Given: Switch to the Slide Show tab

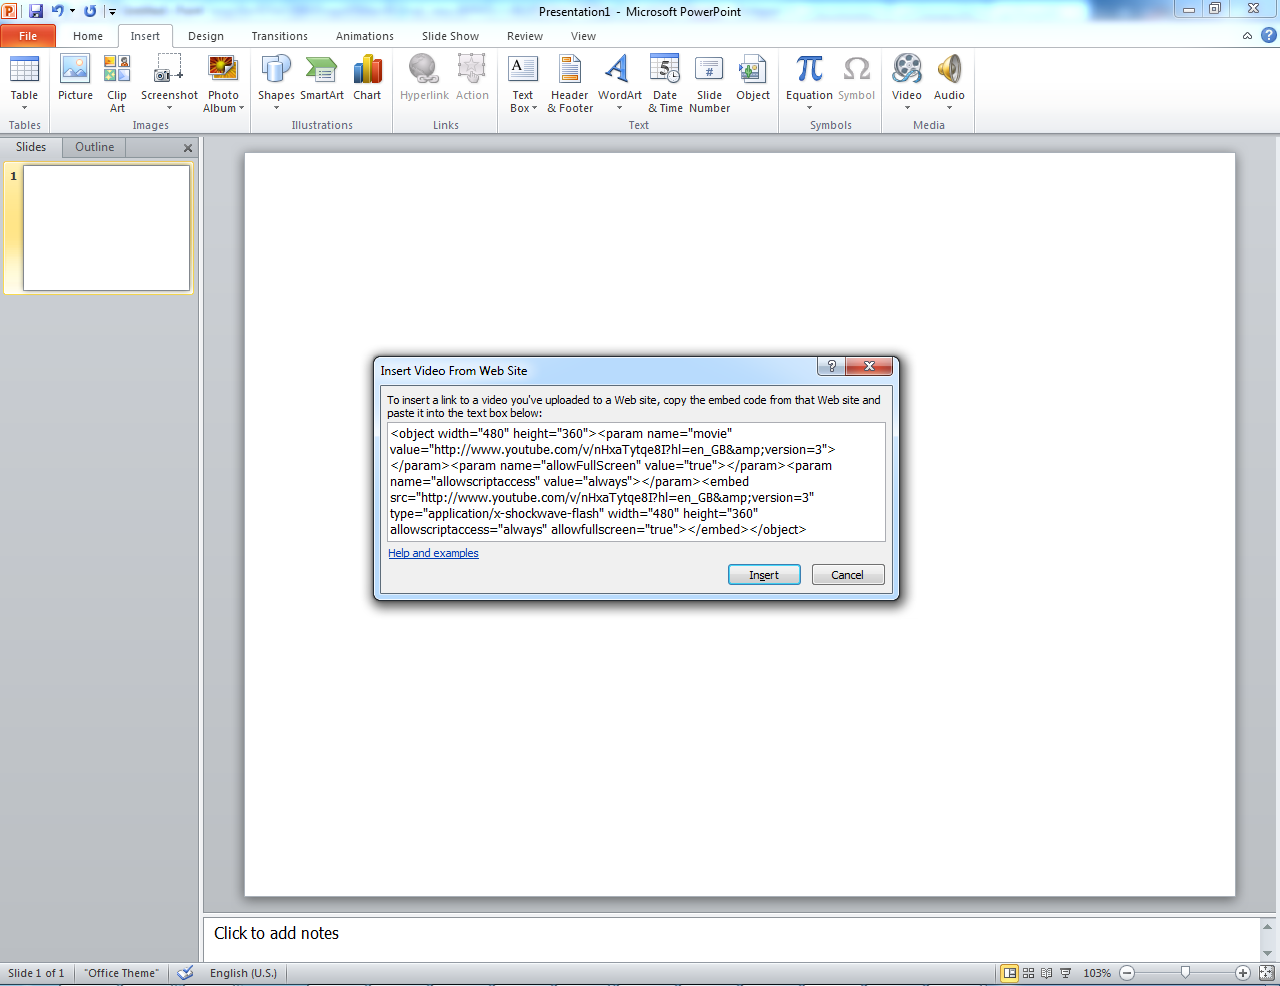Looking at the screenshot, I should click(x=450, y=36).
